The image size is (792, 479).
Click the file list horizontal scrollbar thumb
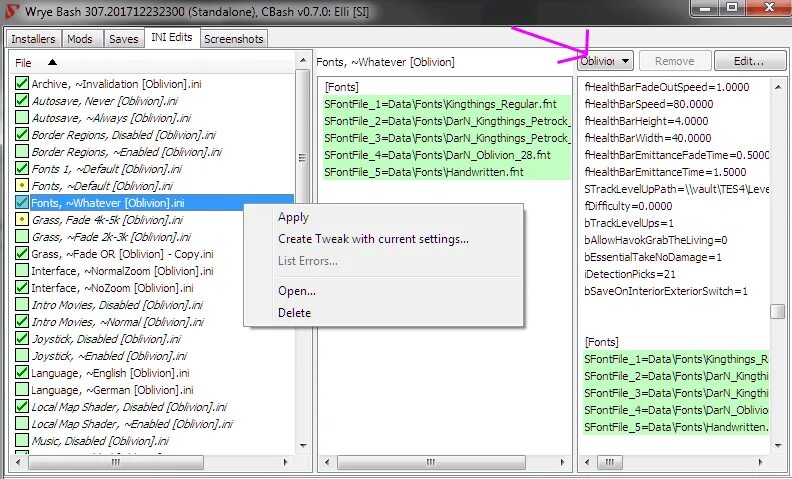116,462
